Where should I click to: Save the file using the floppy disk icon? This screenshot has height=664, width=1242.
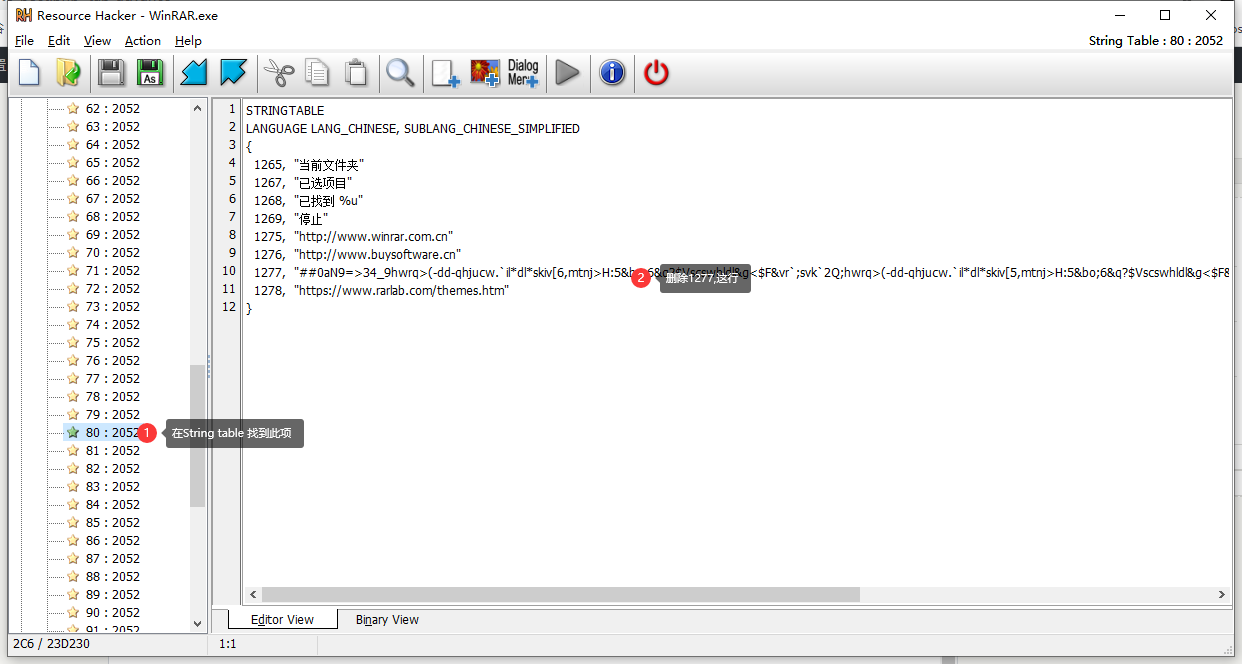coord(110,72)
